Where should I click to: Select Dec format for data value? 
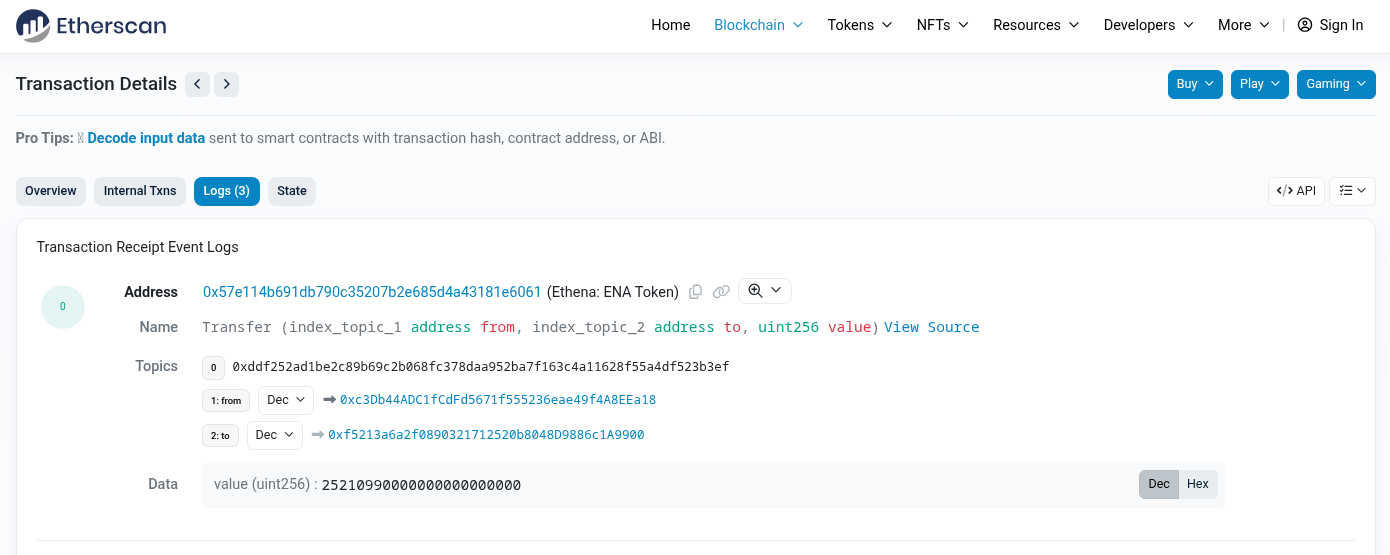1159,484
